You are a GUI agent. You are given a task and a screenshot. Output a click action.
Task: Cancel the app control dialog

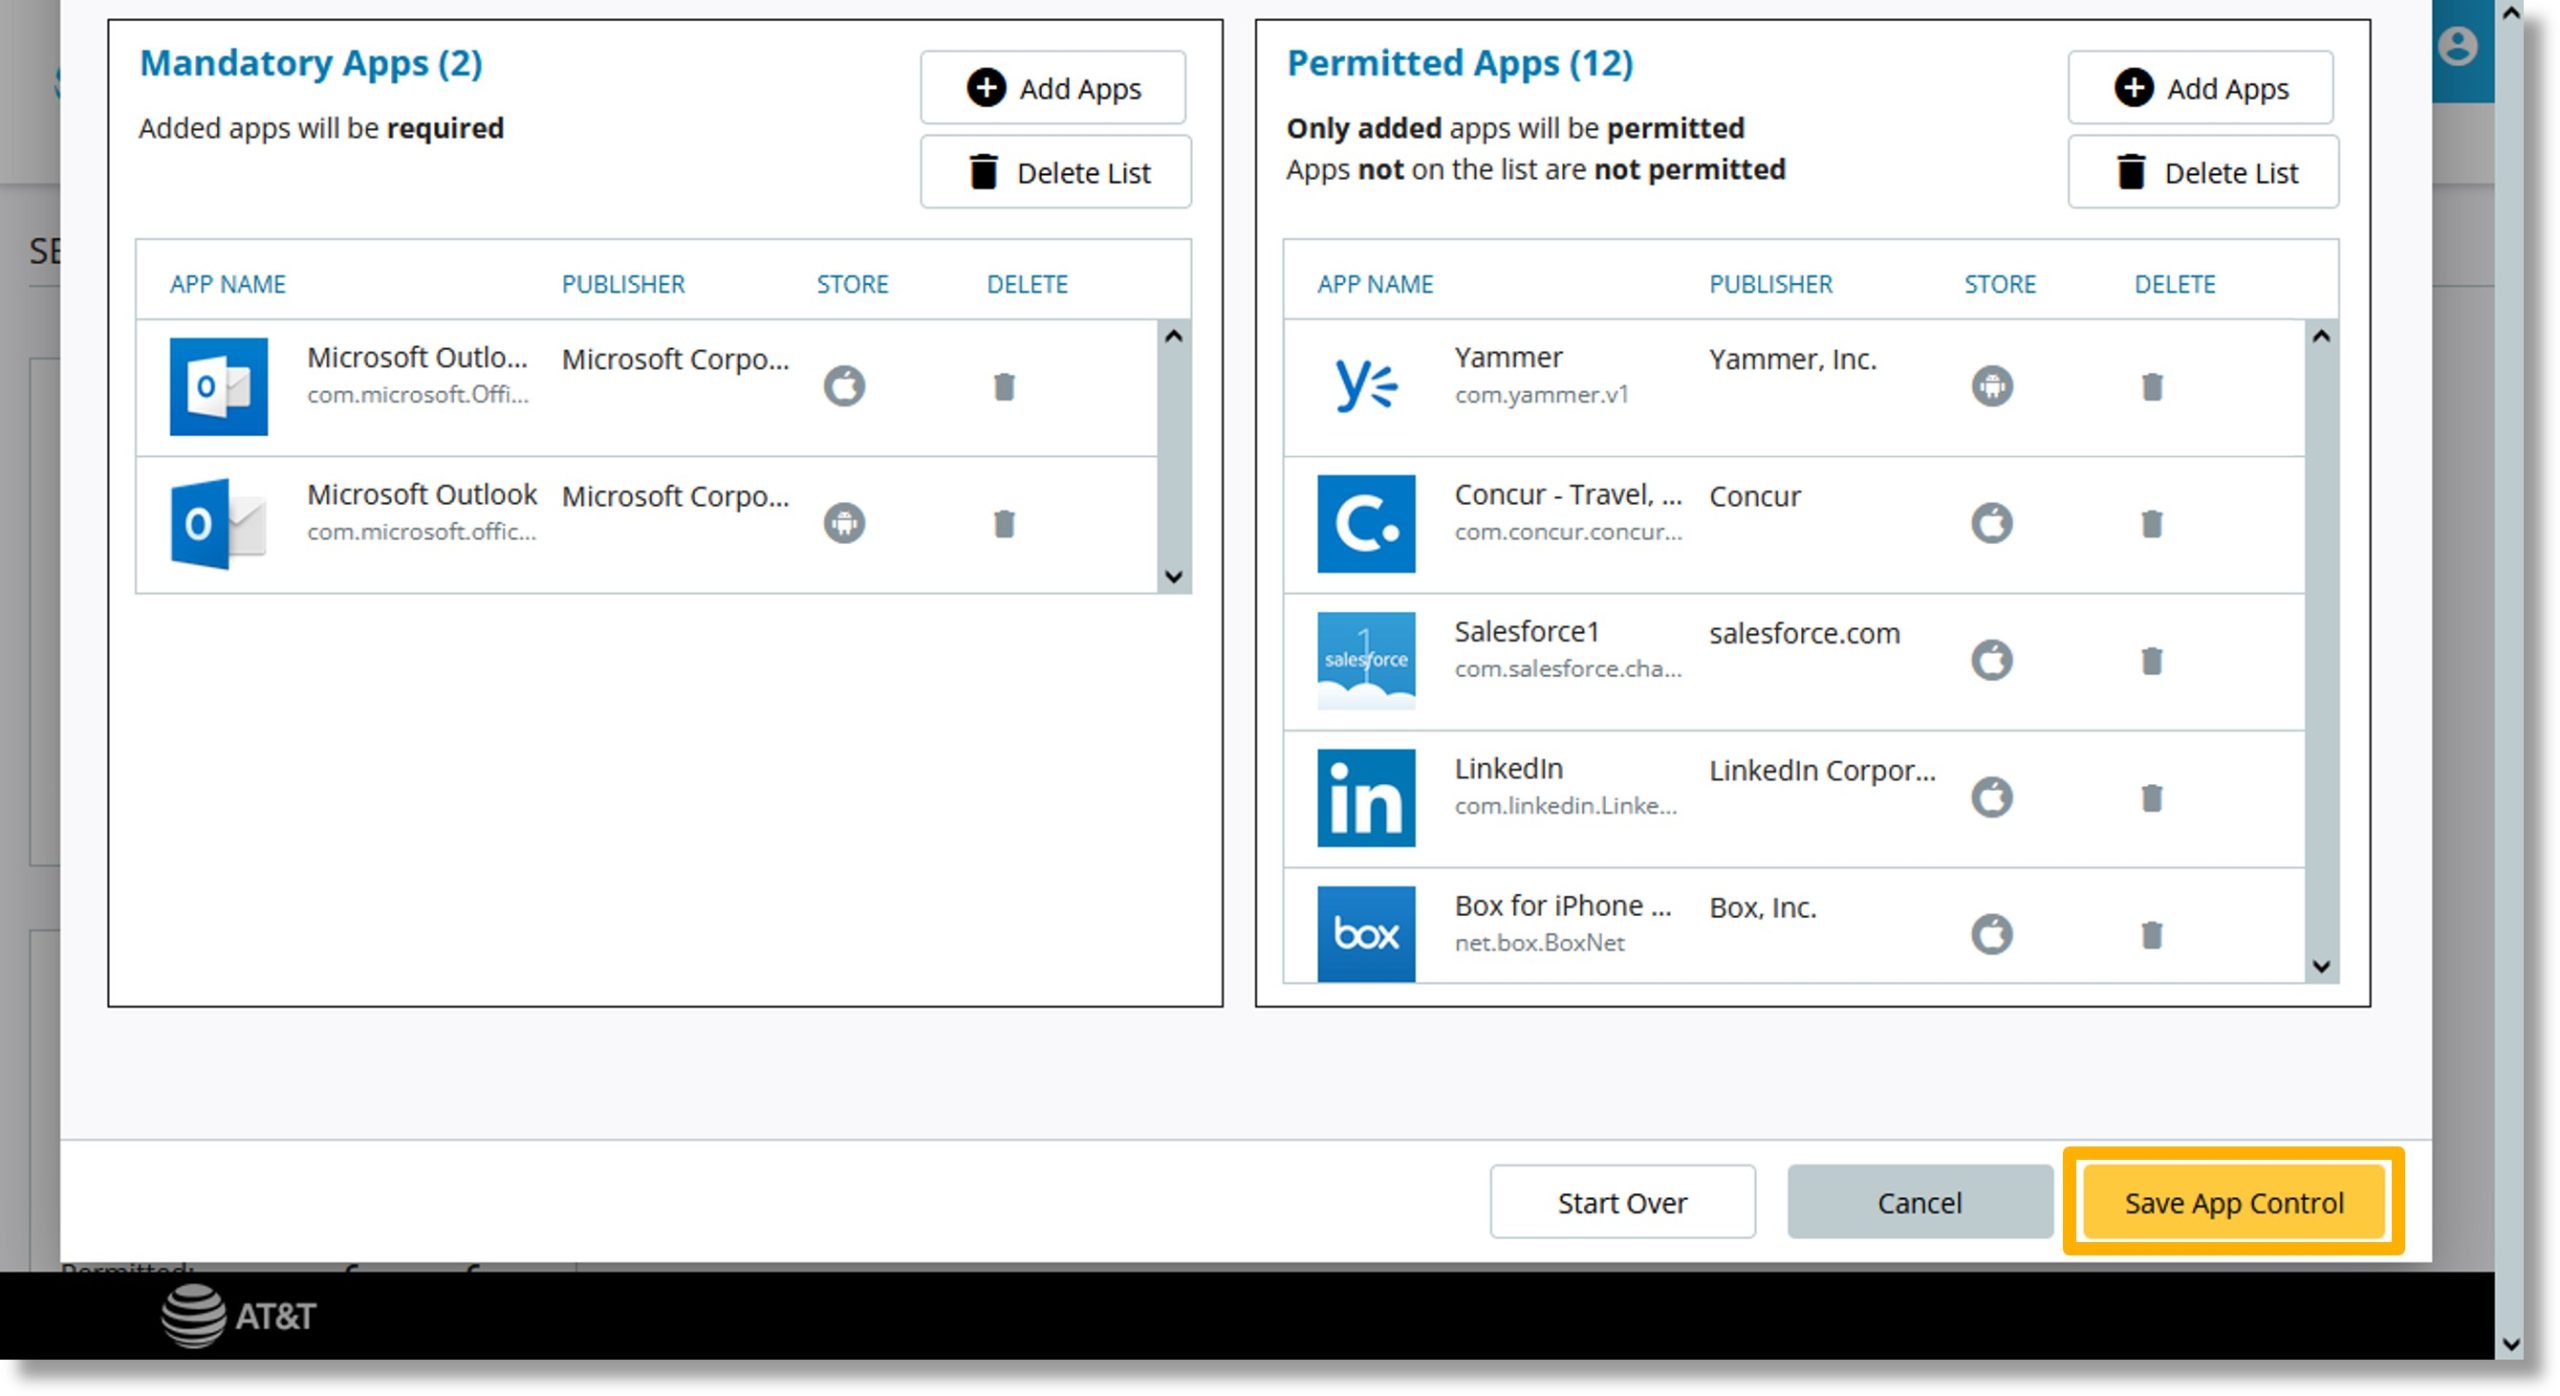pos(1919,1202)
